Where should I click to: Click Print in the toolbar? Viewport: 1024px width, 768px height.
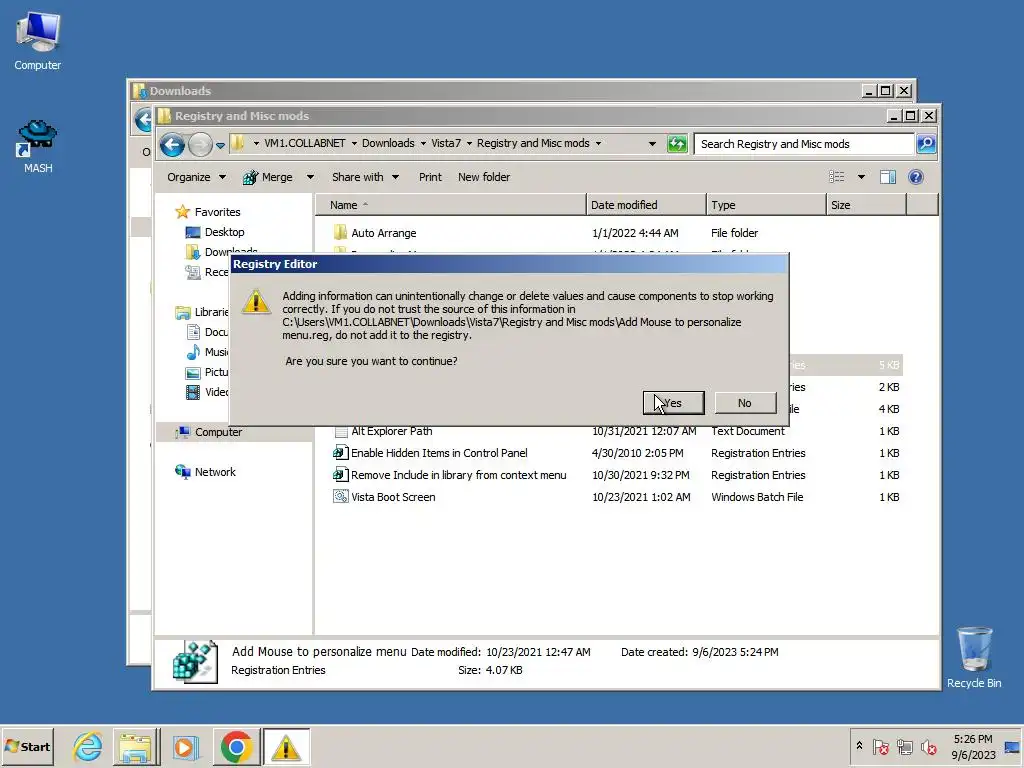(430, 177)
